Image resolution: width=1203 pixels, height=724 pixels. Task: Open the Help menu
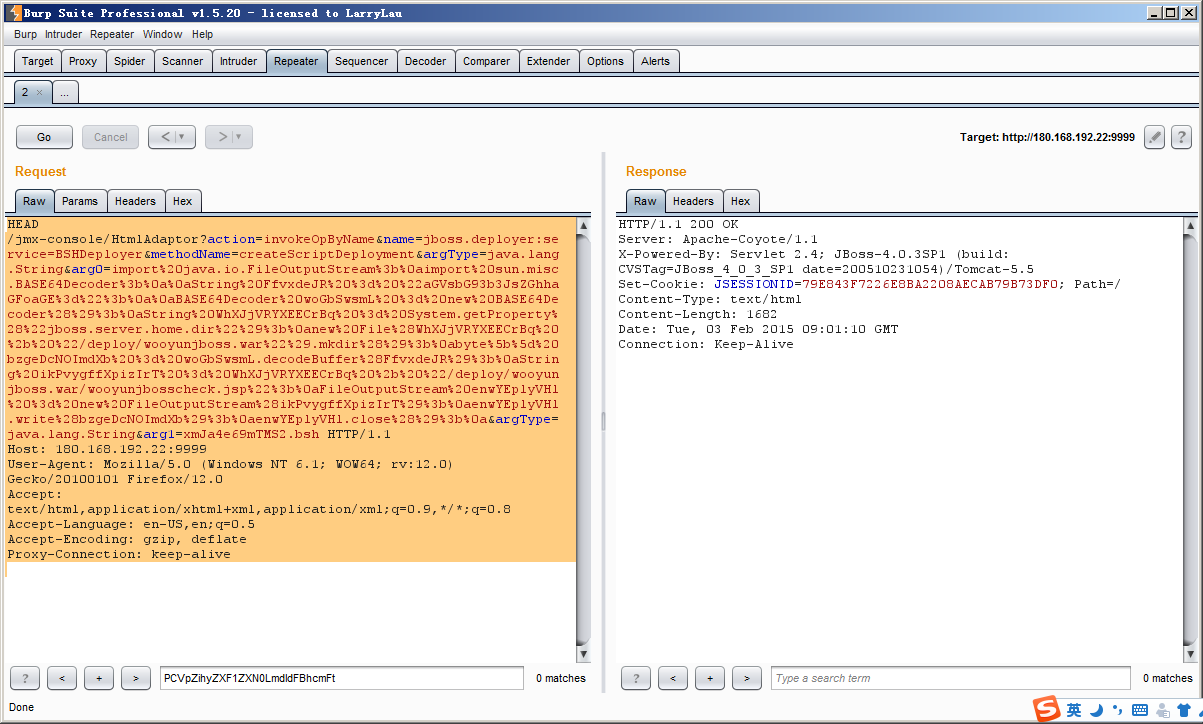point(202,34)
